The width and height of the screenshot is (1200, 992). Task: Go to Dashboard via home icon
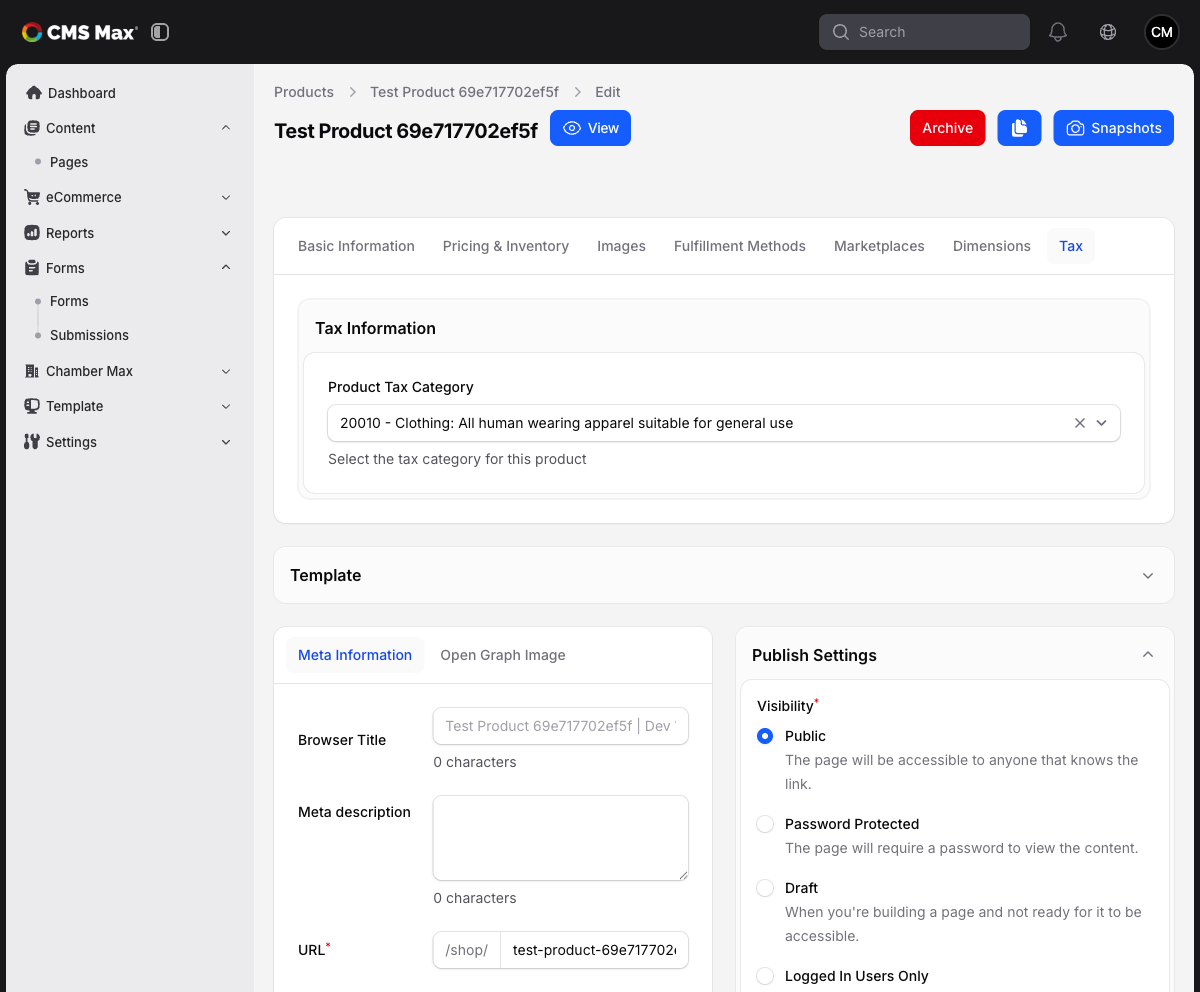(34, 93)
